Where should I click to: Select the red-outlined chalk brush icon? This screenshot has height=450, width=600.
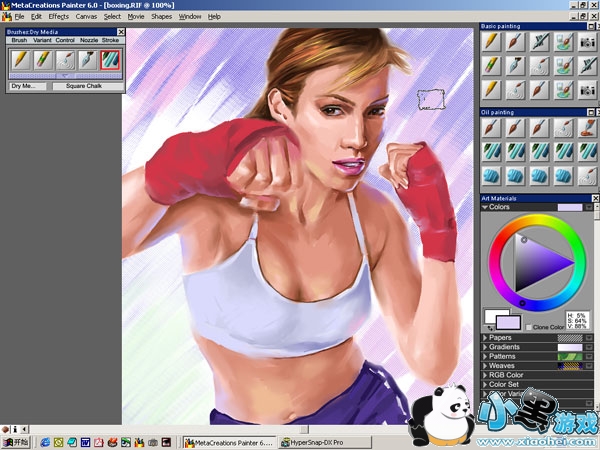tap(110, 60)
